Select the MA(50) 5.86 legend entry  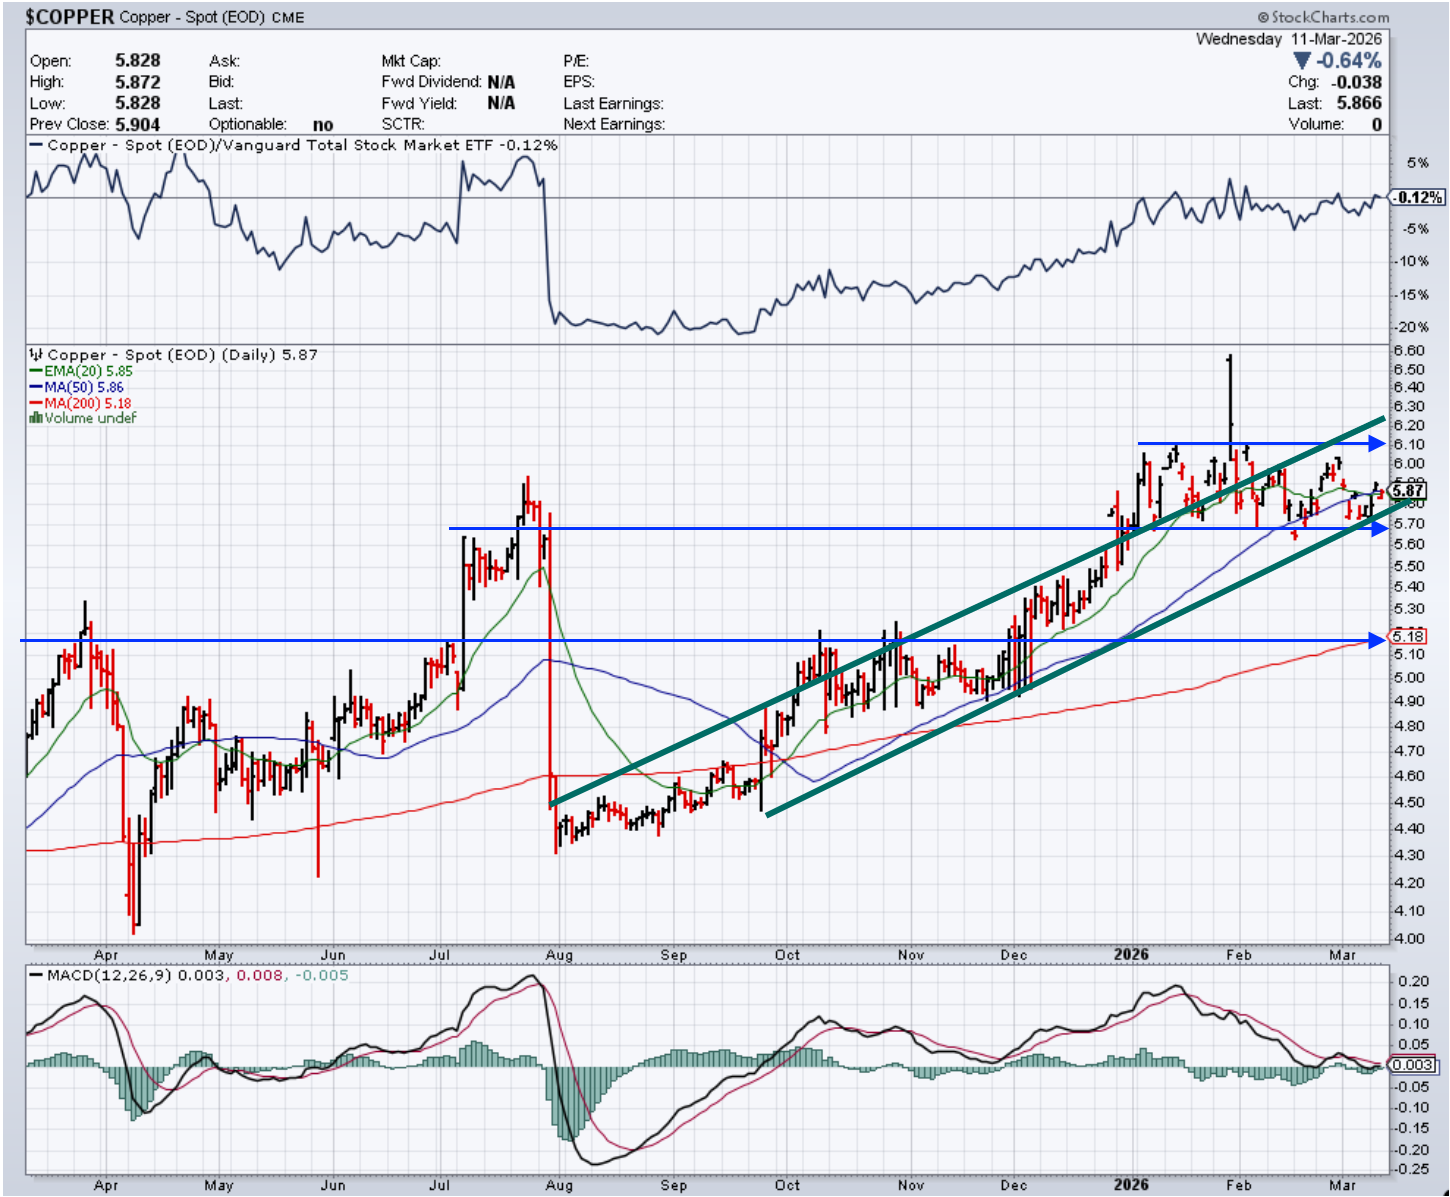pyautogui.click(x=83, y=387)
